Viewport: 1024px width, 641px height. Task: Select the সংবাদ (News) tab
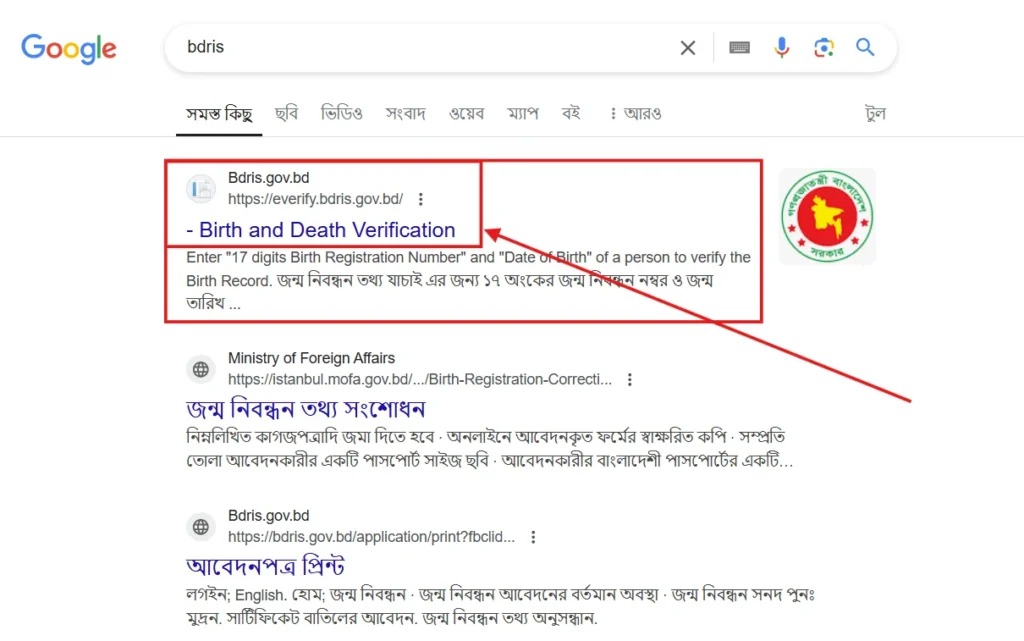405,113
